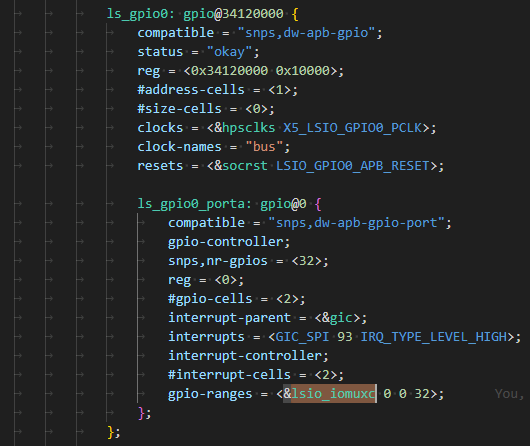530x446 pixels.
Task: Click the interrupt-parent property
Action: coord(230,318)
